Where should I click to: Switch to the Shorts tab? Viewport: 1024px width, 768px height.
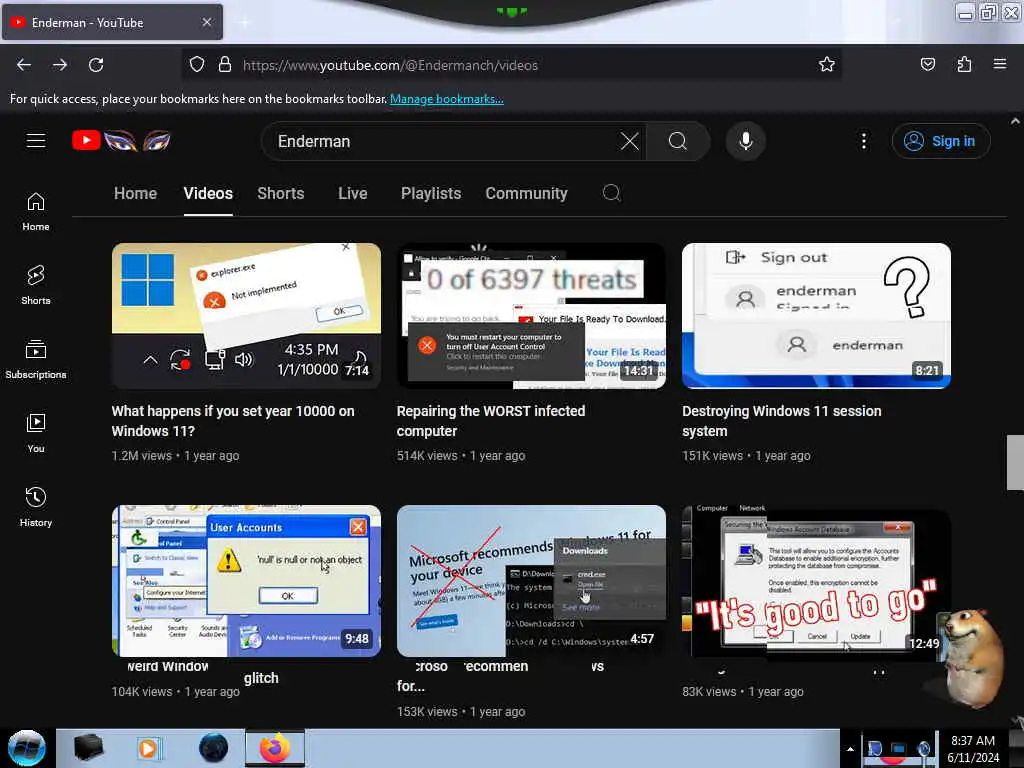[x=280, y=193]
